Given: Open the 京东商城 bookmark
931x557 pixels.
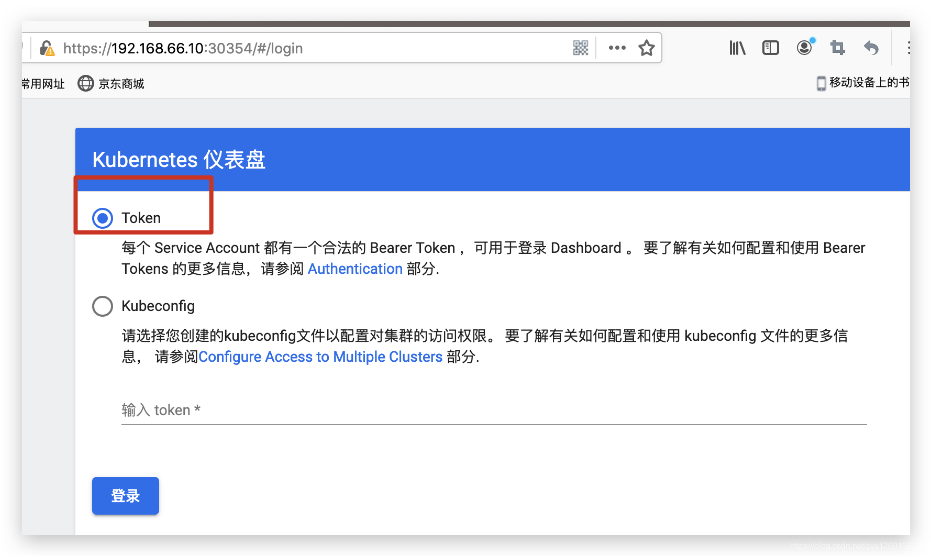Looking at the screenshot, I should (121, 84).
